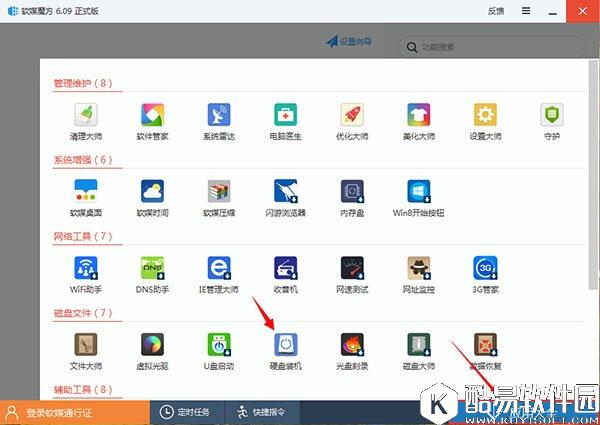This screenshot has width=600, height=425.
Task: Click the vertical scrollbar of tool list
Action: pos(593,174)
